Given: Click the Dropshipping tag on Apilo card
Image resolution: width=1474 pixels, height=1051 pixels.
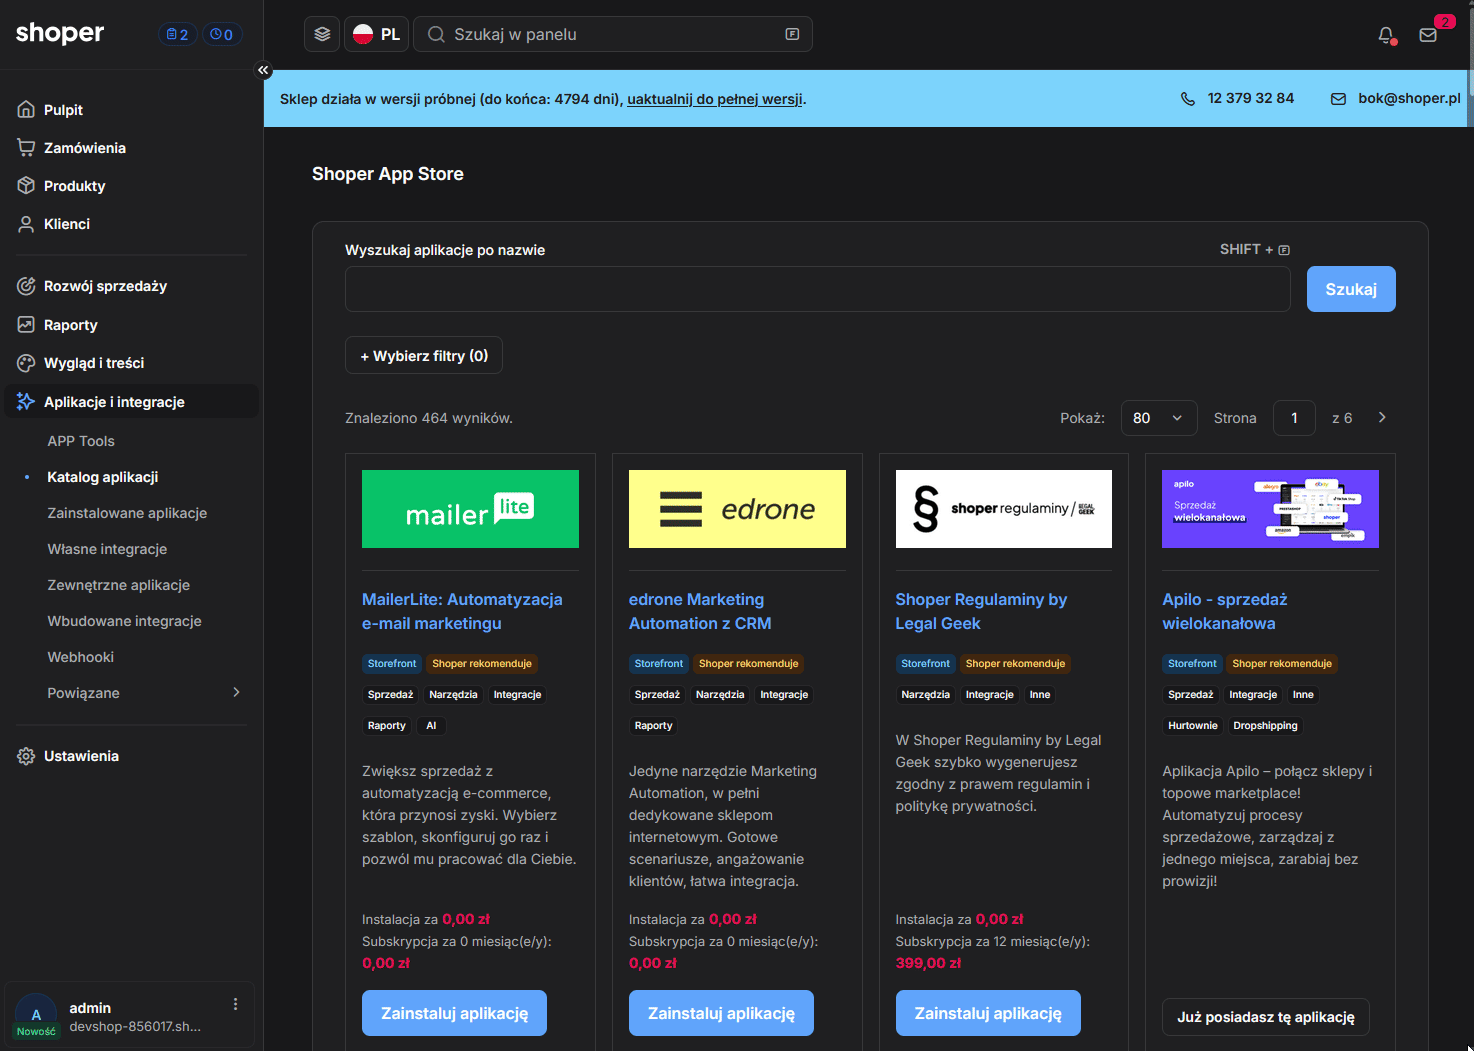Looking at the screenshot, I should coord(1265,725).
